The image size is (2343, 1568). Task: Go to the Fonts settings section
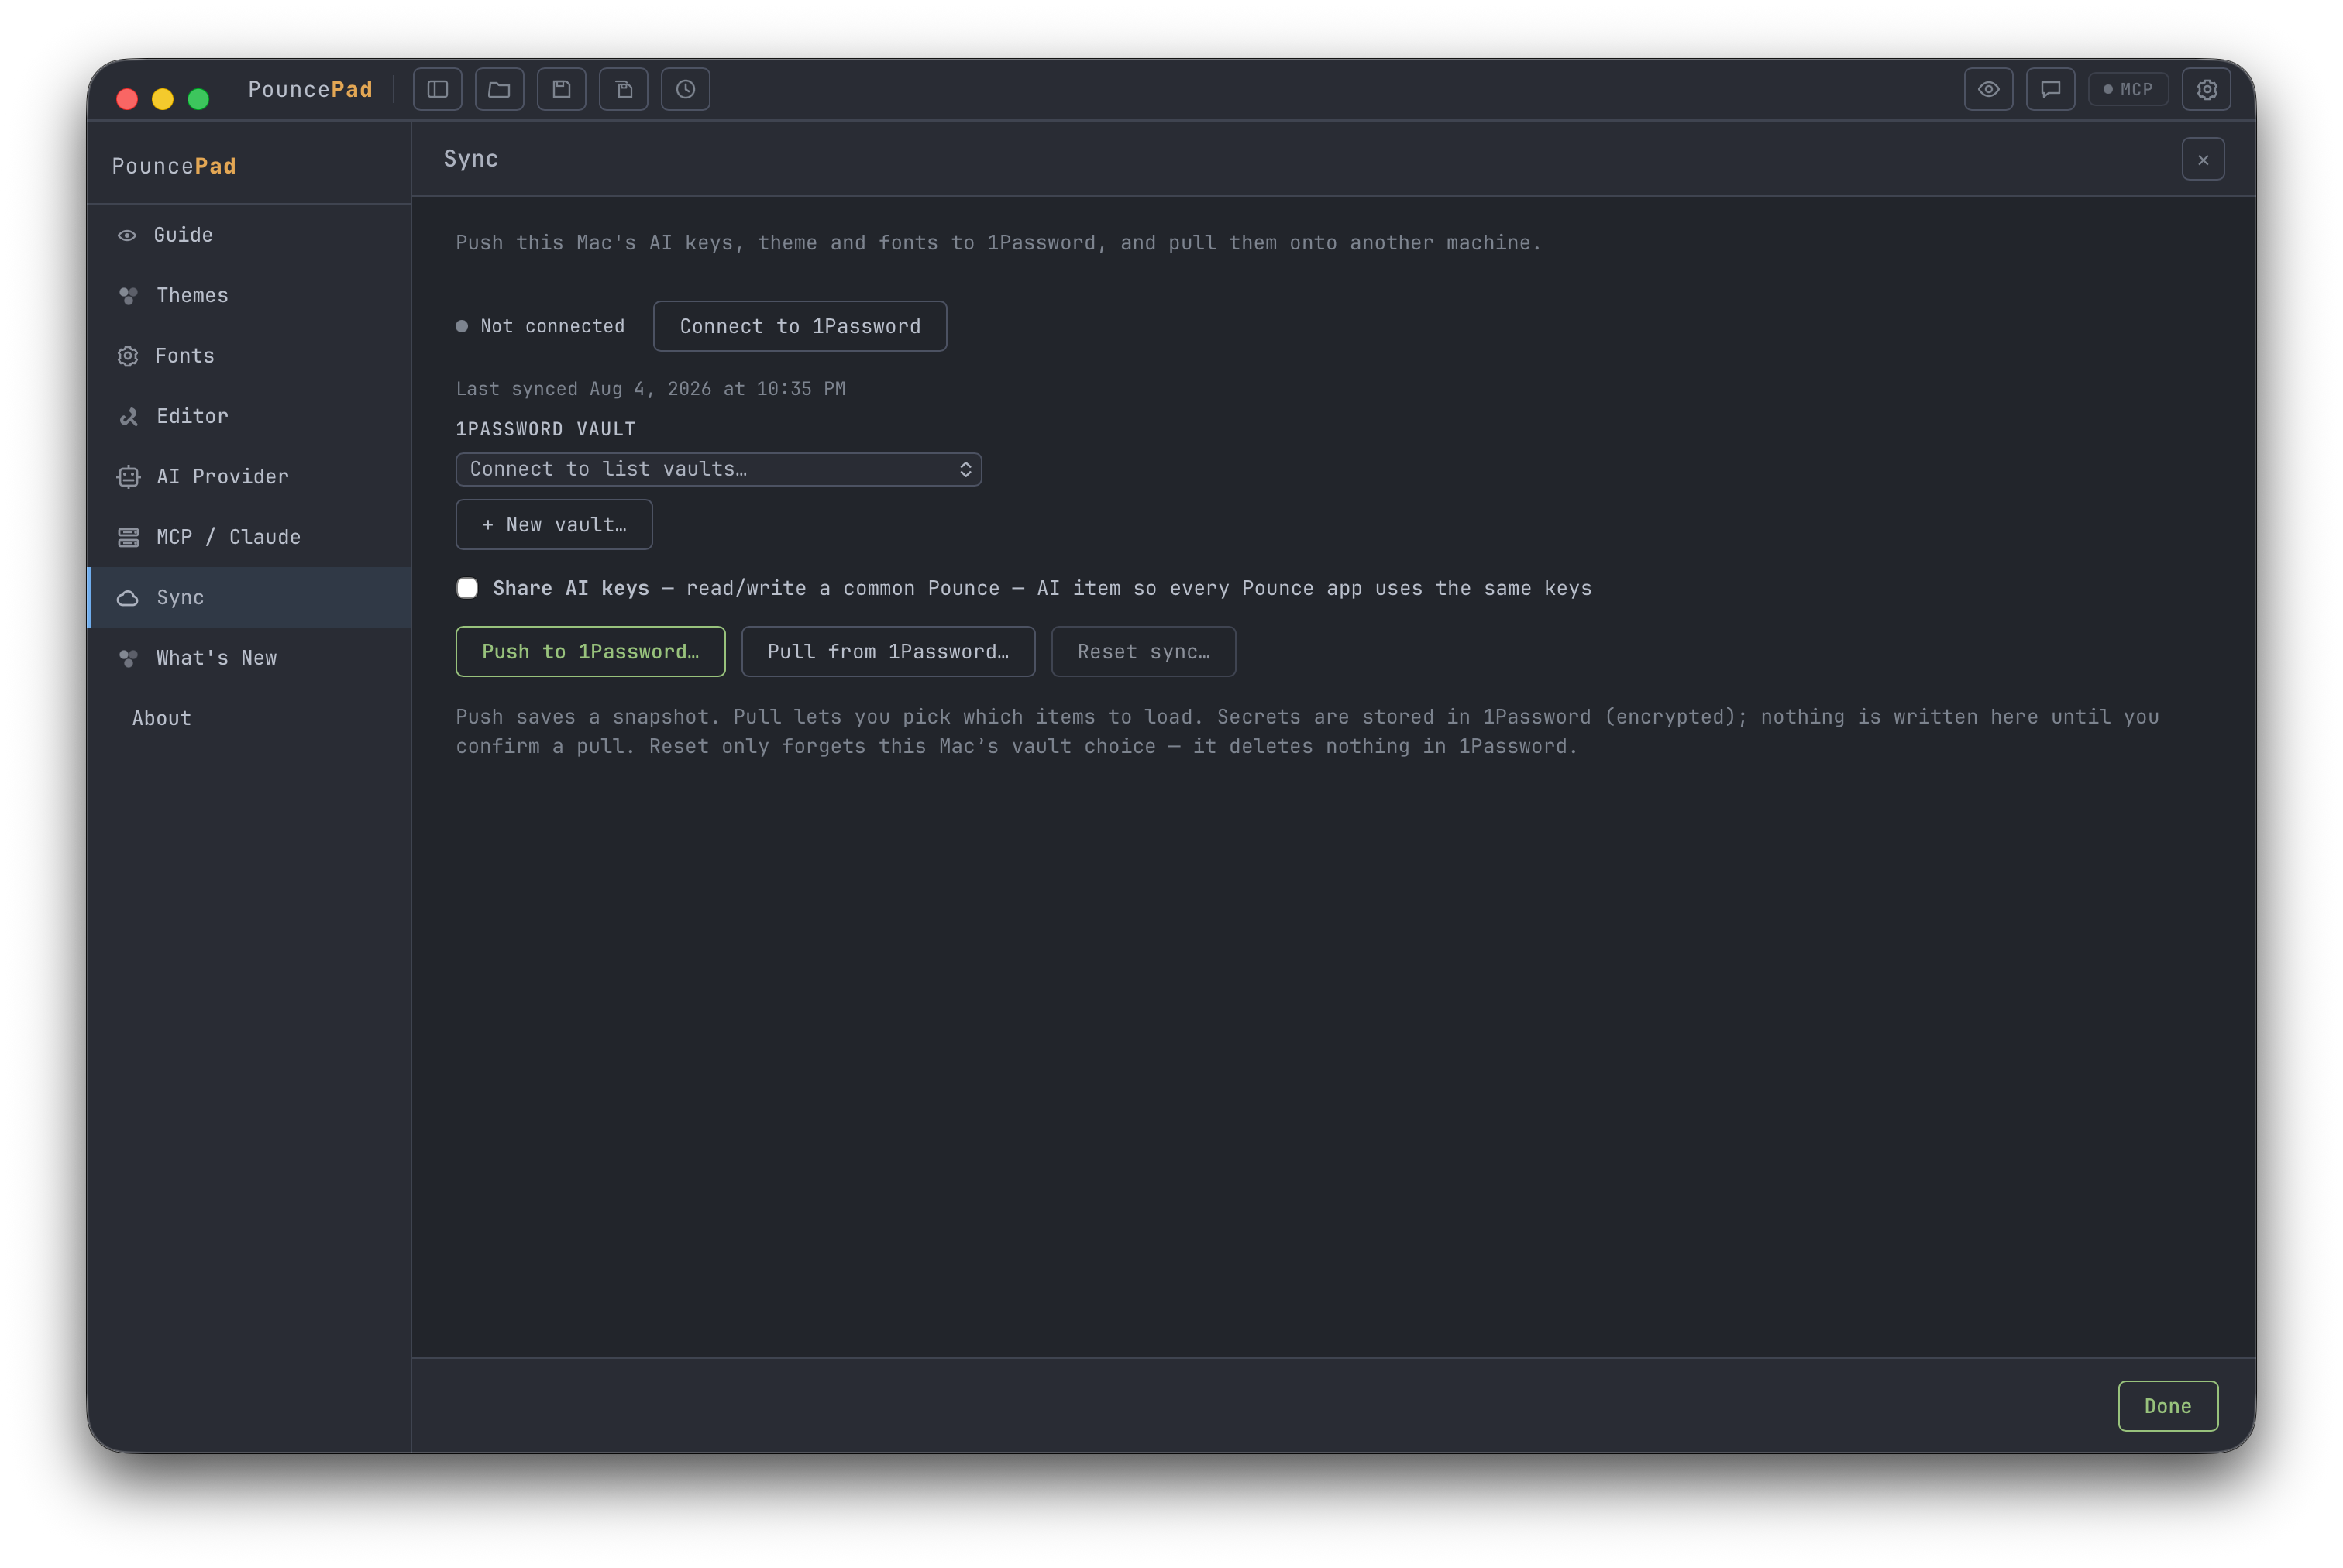click(x=250, y=356)
